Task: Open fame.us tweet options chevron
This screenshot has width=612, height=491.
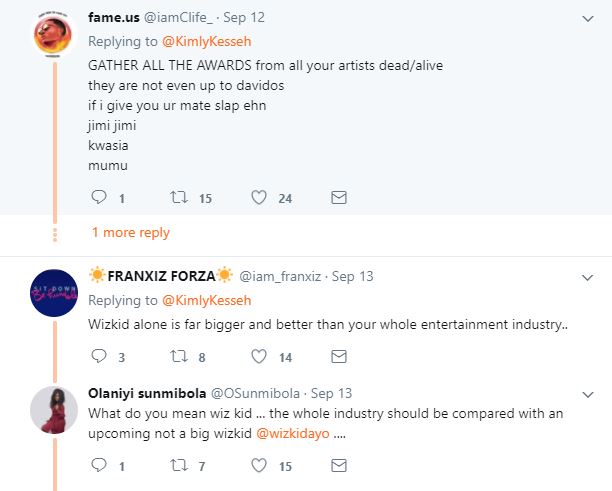Action: tap(588, 19)
